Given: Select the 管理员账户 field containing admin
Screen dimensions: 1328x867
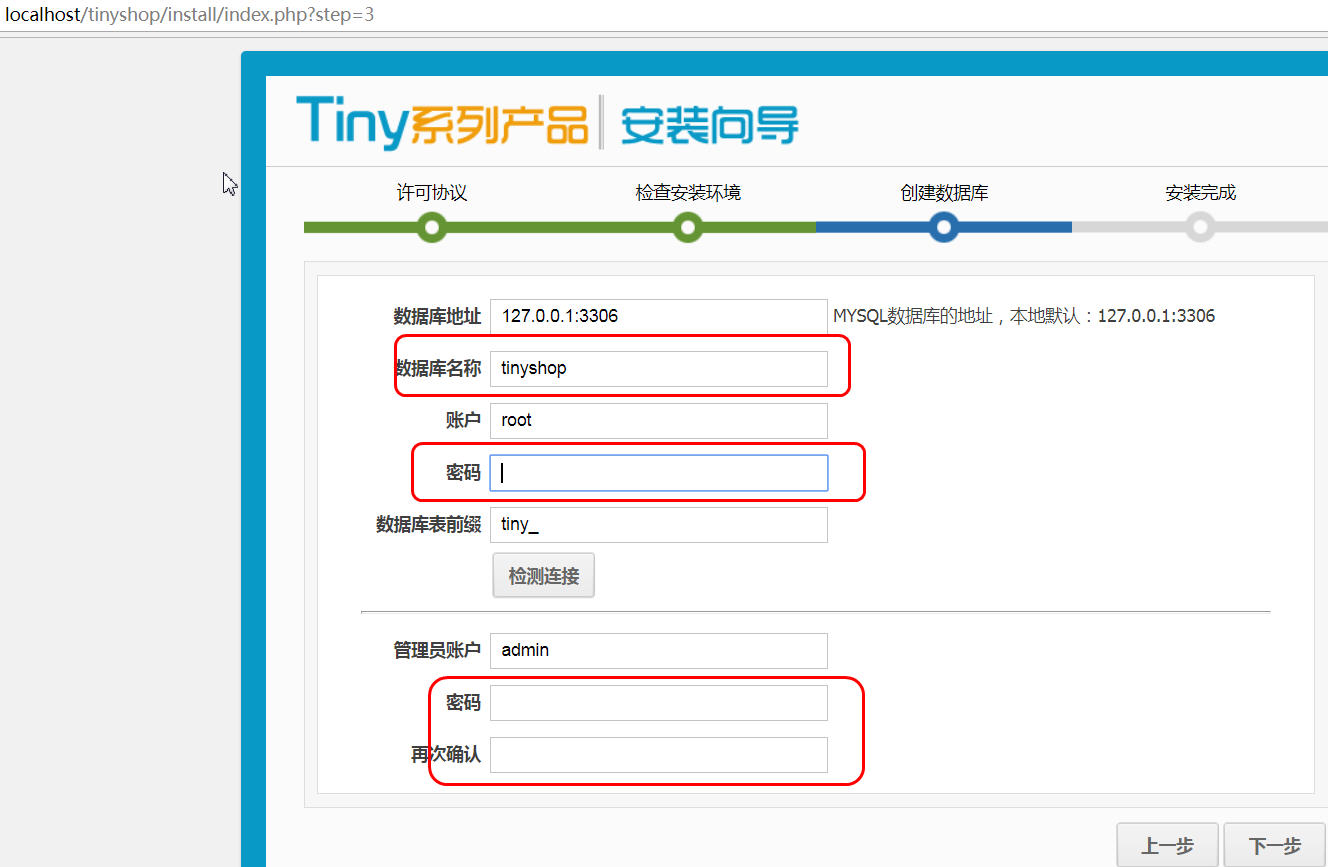Looking at the screenshot, I should [x=658, y=650].
